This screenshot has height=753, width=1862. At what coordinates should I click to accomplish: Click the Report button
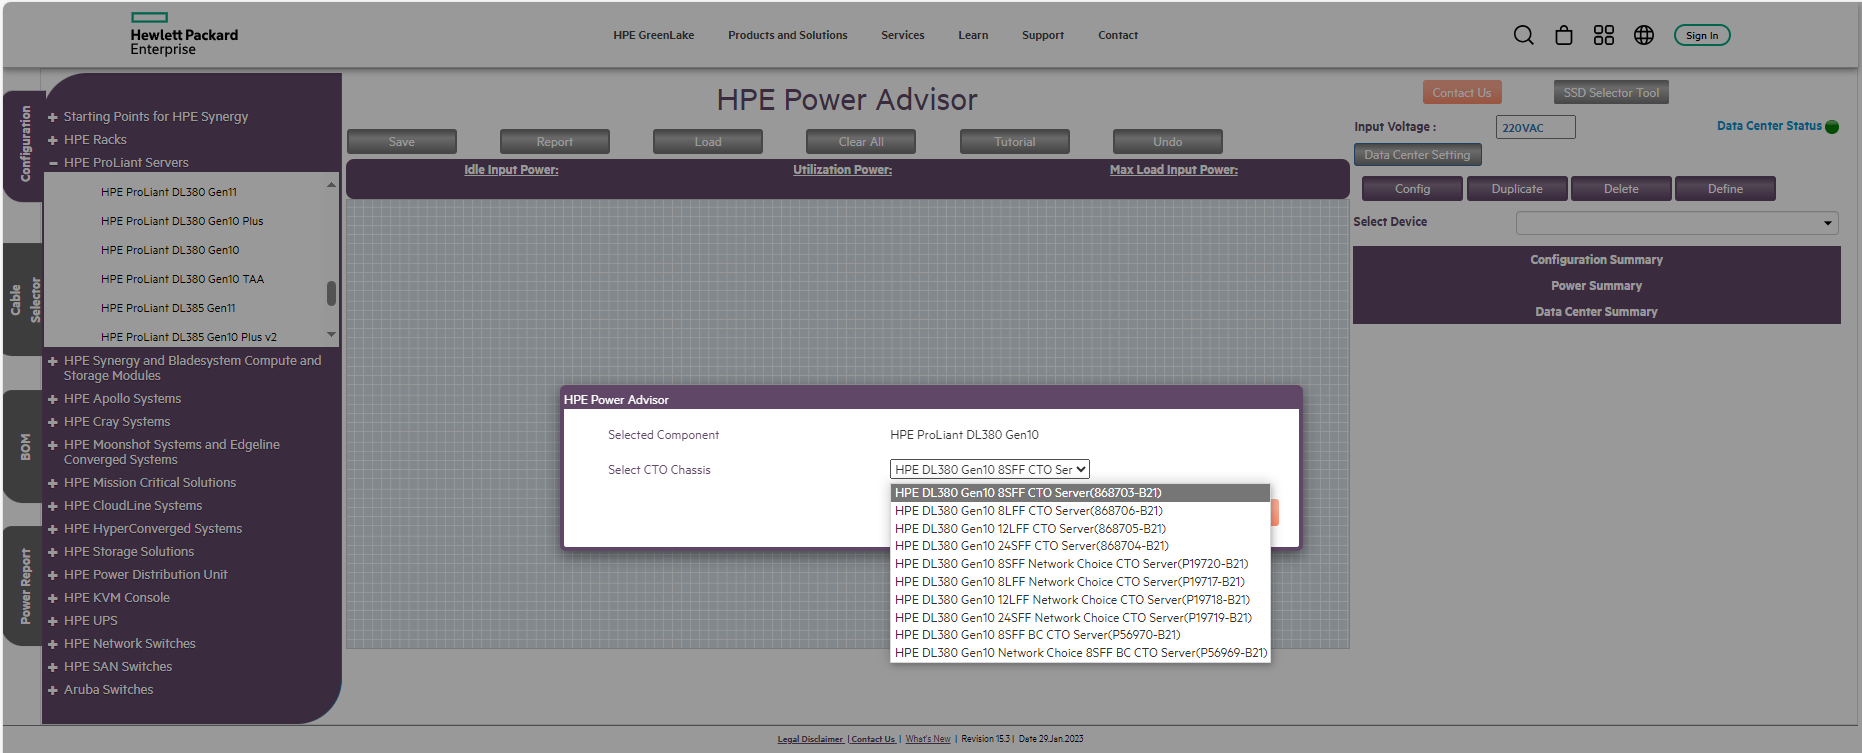(555, 142)
